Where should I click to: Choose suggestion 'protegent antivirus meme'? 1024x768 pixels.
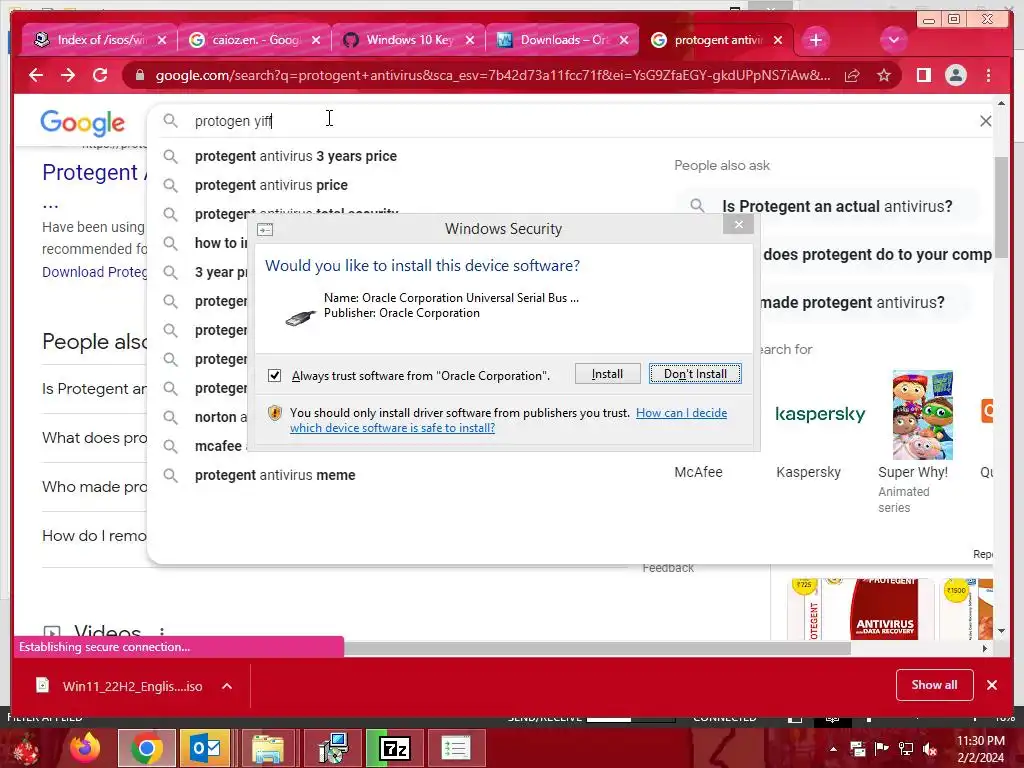275,475
